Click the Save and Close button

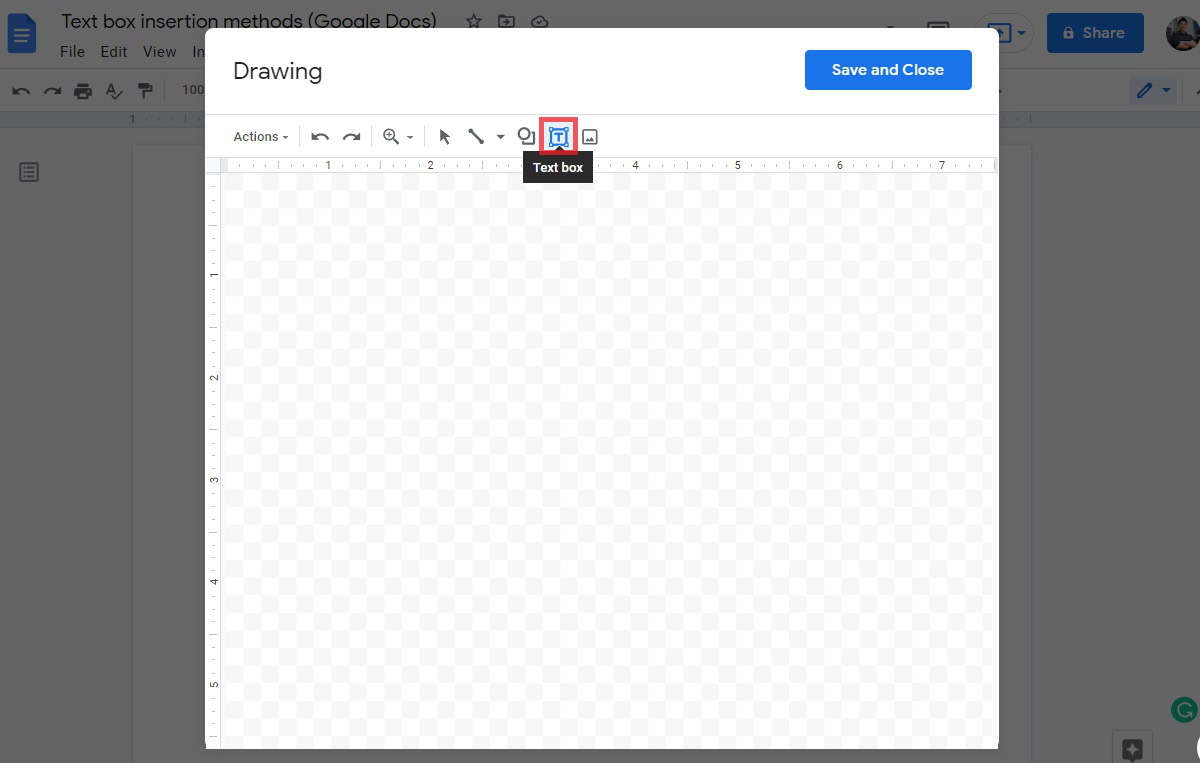(887, 70)
